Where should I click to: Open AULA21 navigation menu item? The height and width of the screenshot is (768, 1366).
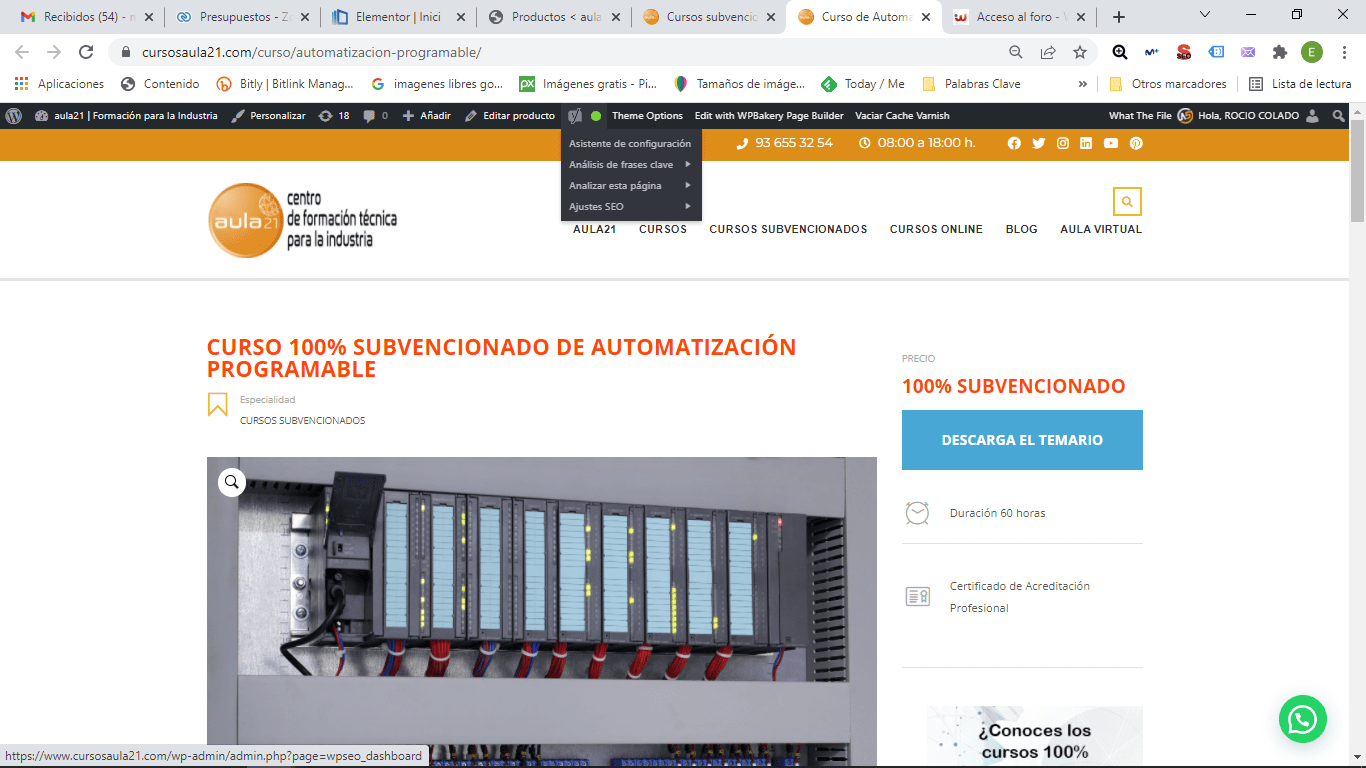click(x=594, y=229)
